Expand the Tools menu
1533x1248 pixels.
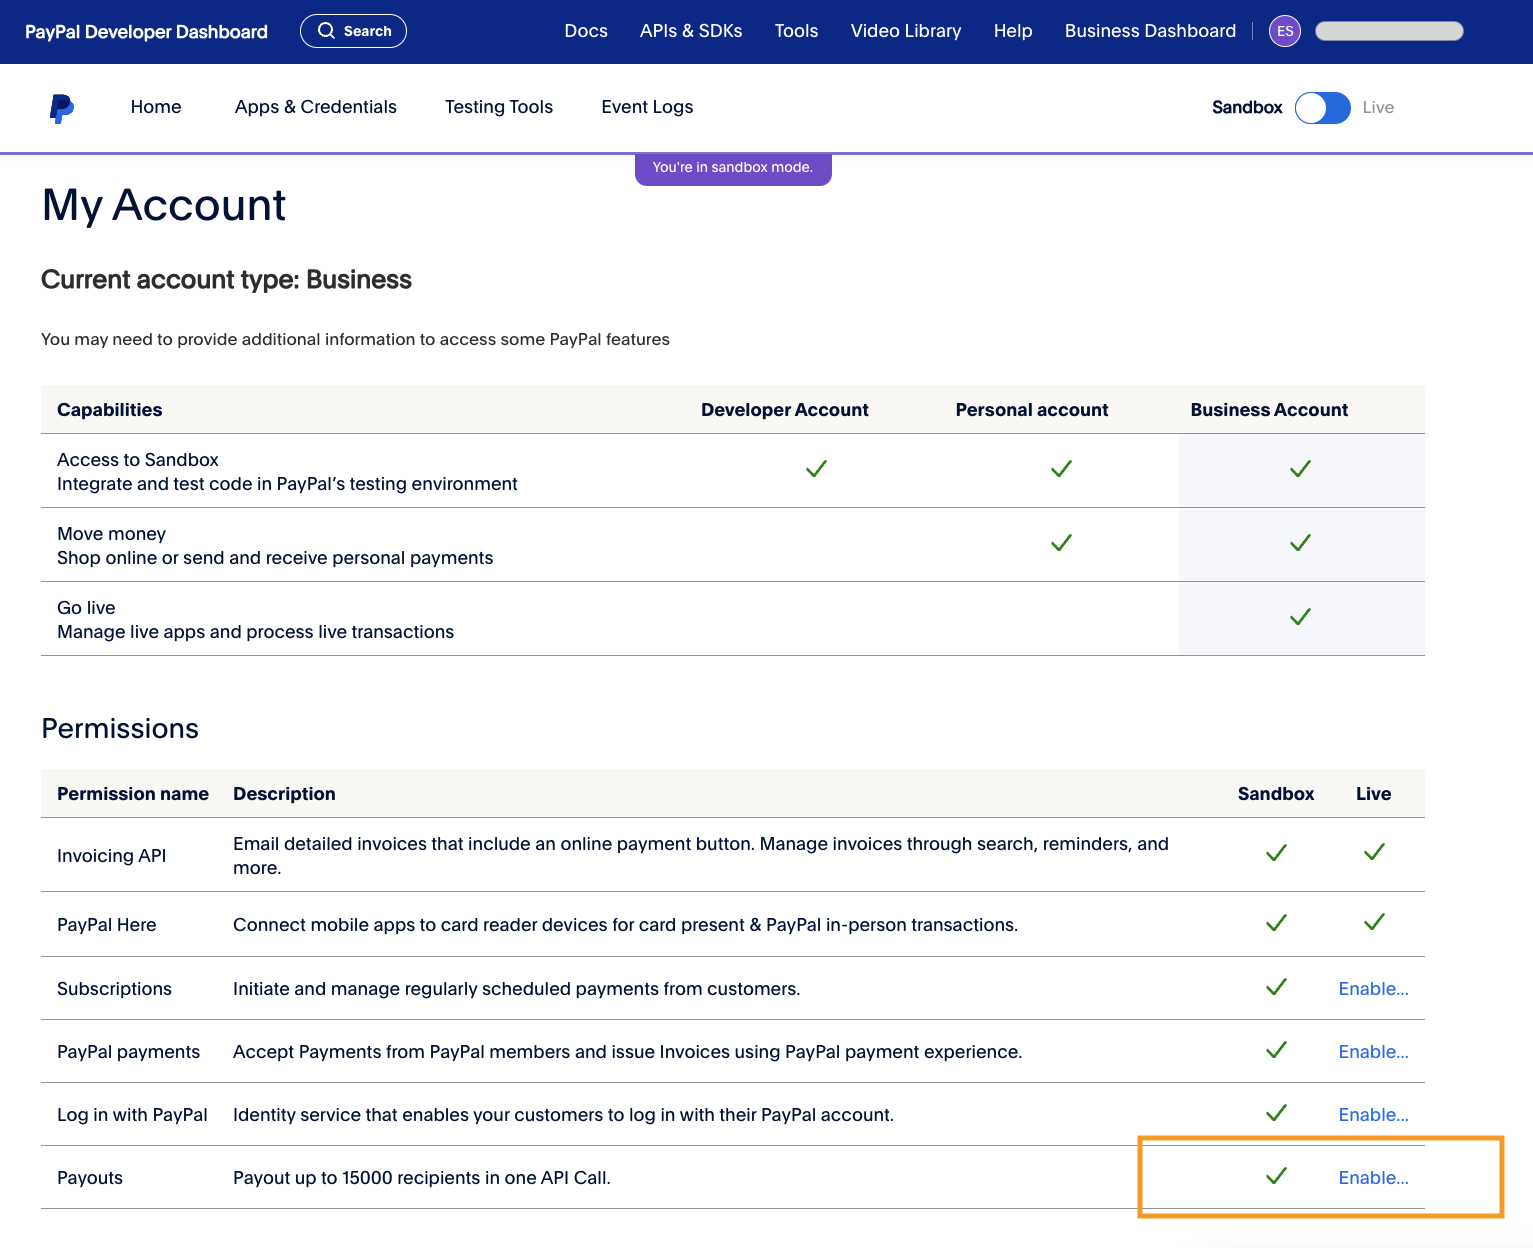796,31
